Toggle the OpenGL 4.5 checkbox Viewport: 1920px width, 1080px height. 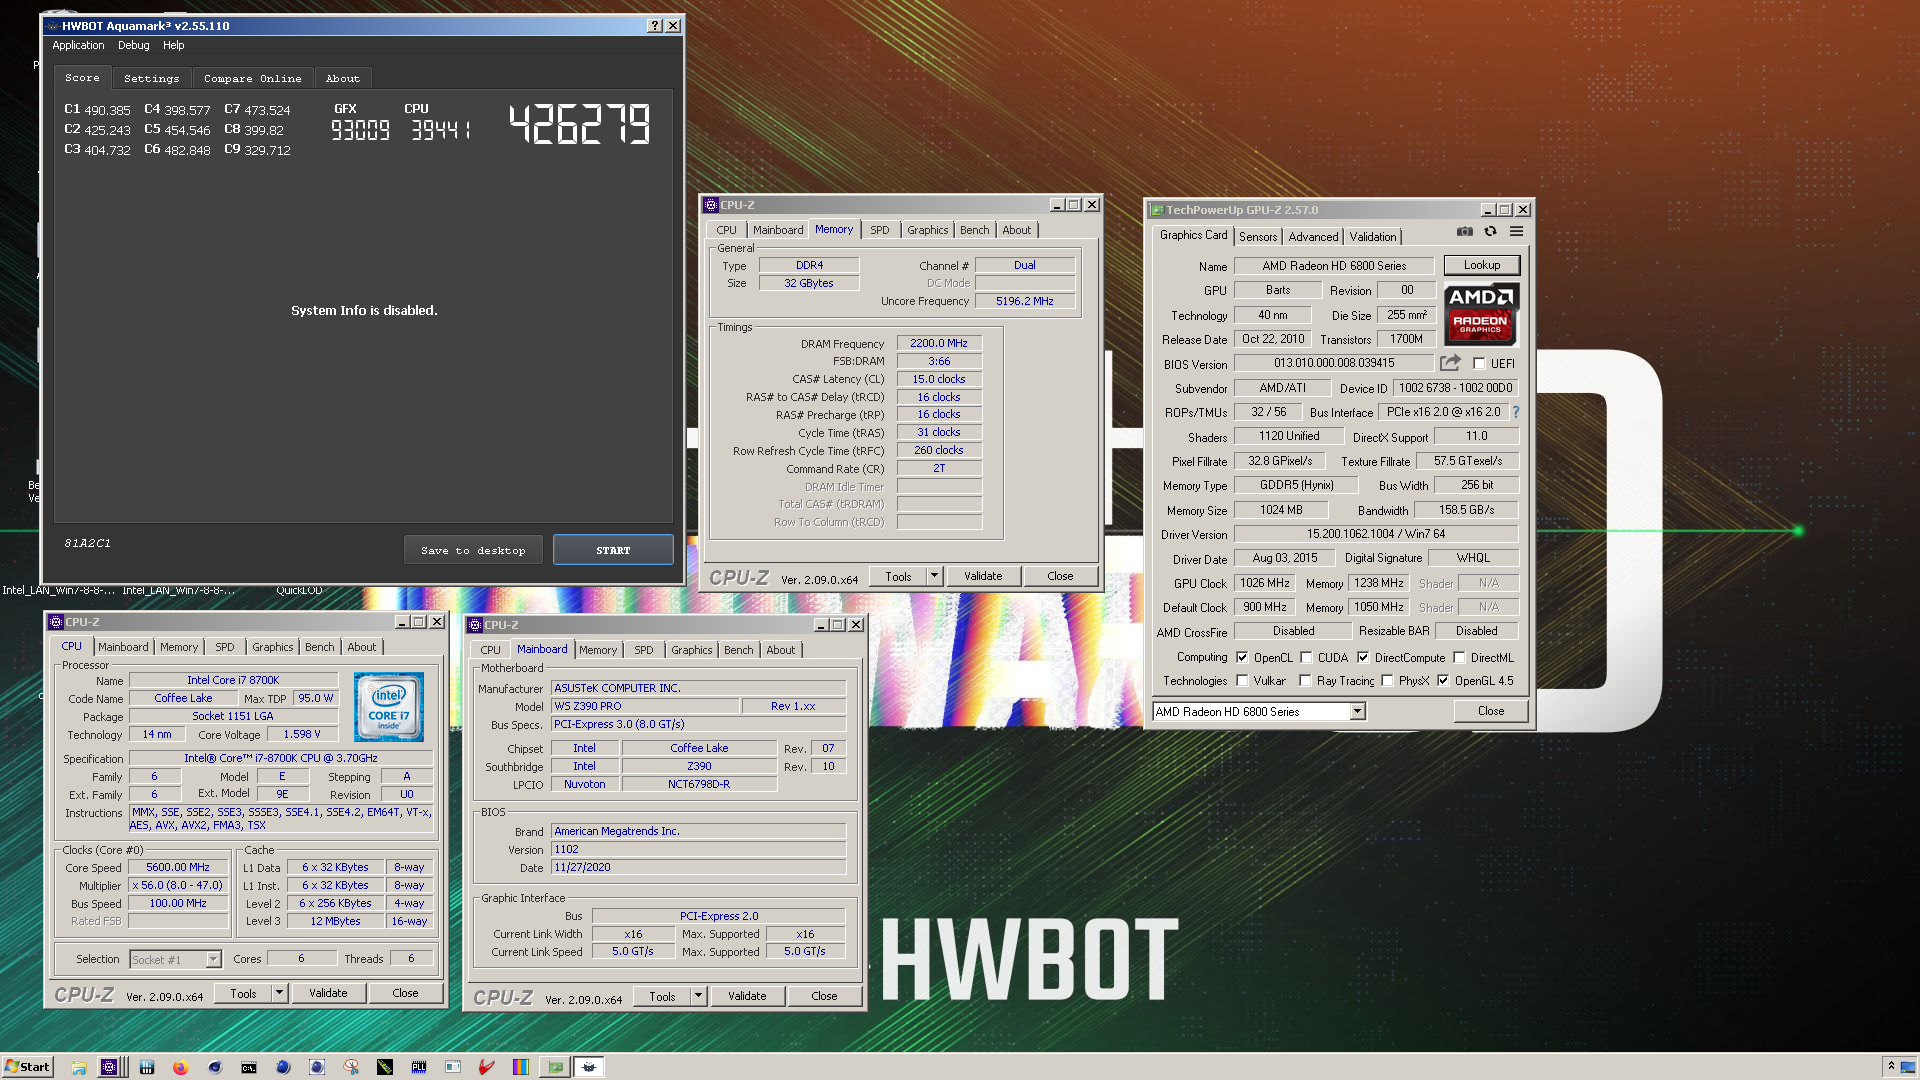(1443, 681)
